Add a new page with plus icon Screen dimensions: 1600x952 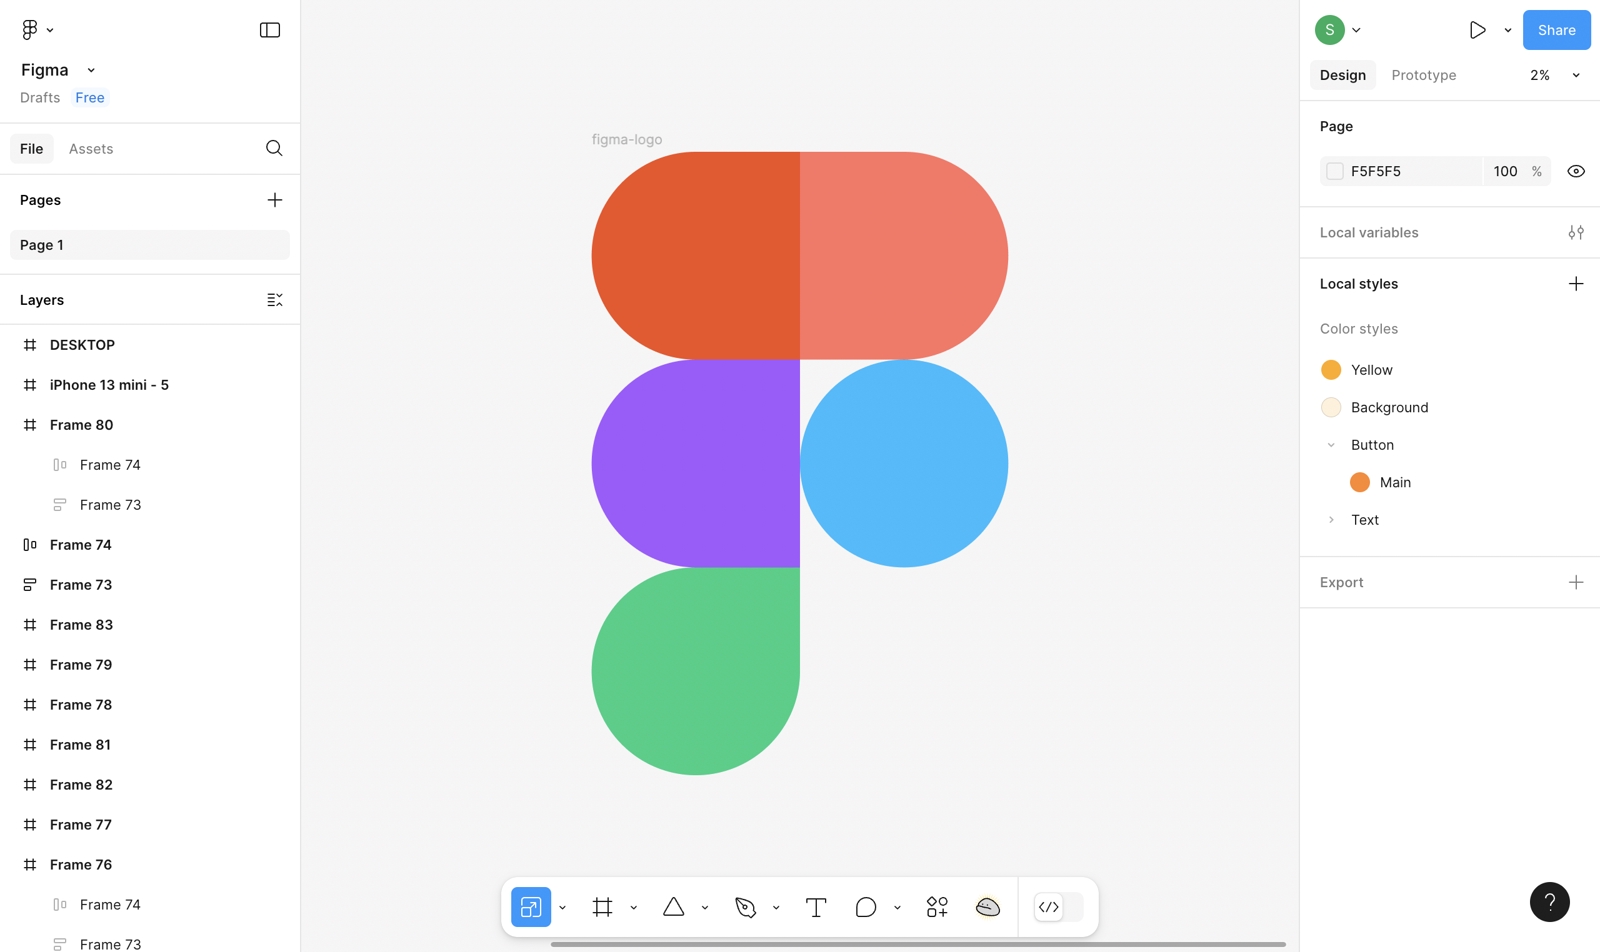coord(275,200)
